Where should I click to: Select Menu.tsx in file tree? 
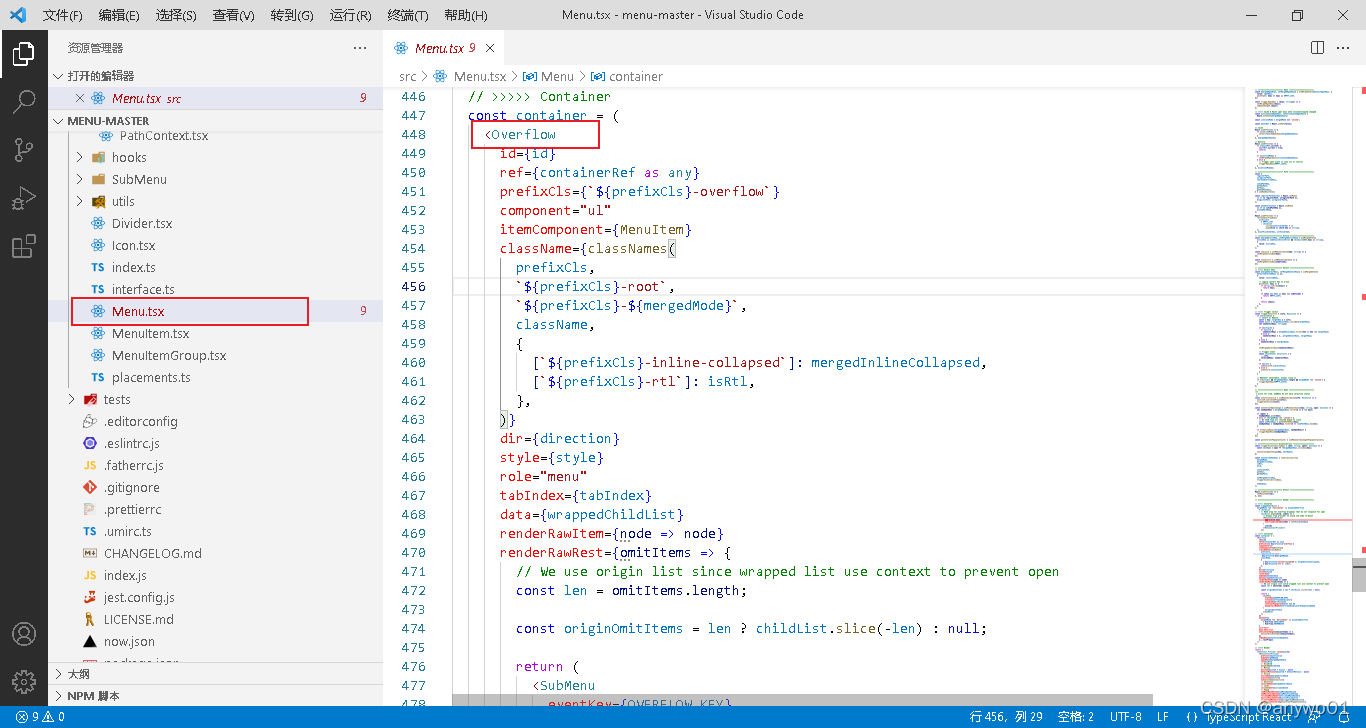[138, 311]
